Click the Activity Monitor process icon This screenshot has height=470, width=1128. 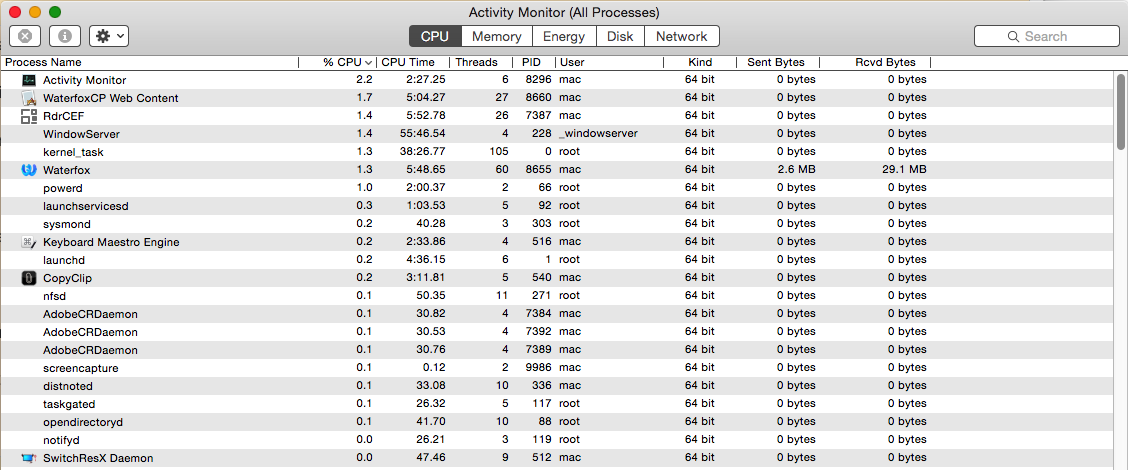click(29, 80)
